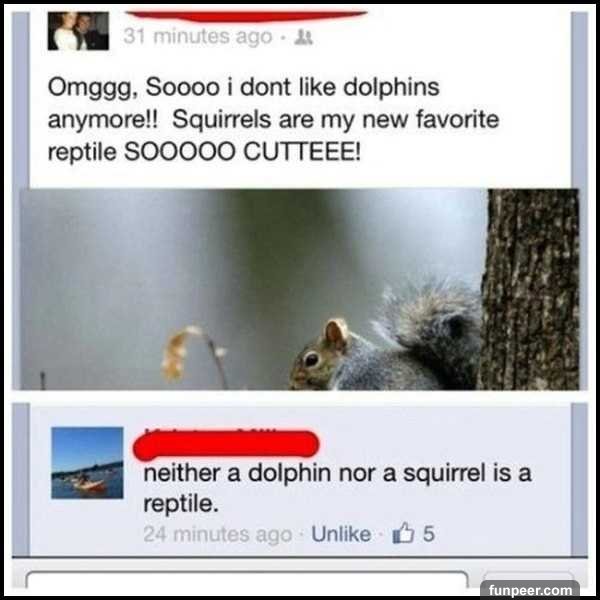The width and height of the screenshot is (600, 600).
Task: Click Unlike on the comment
Action: [x=341, y=534]
